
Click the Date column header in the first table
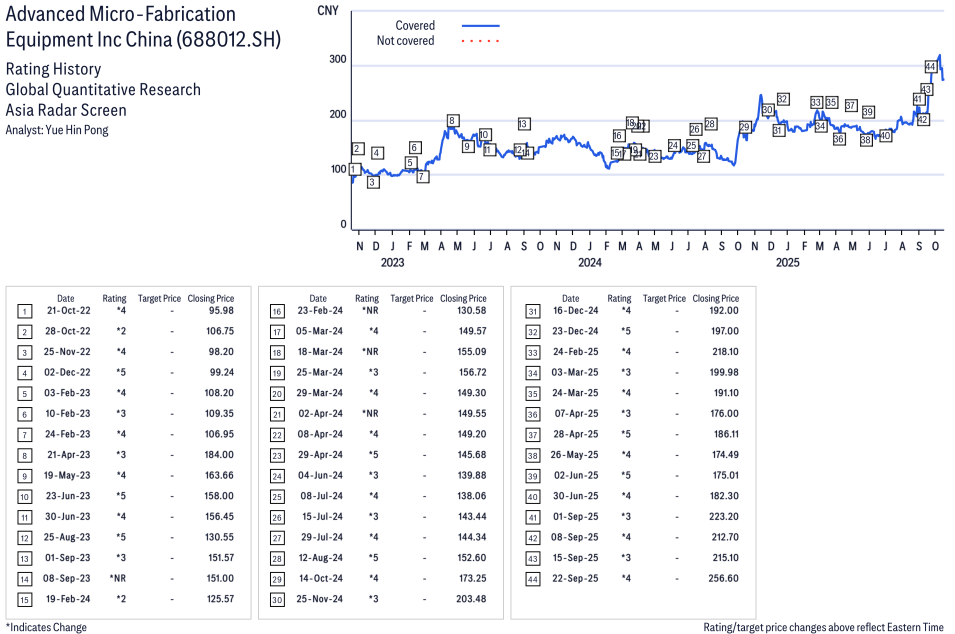point(65,298)
